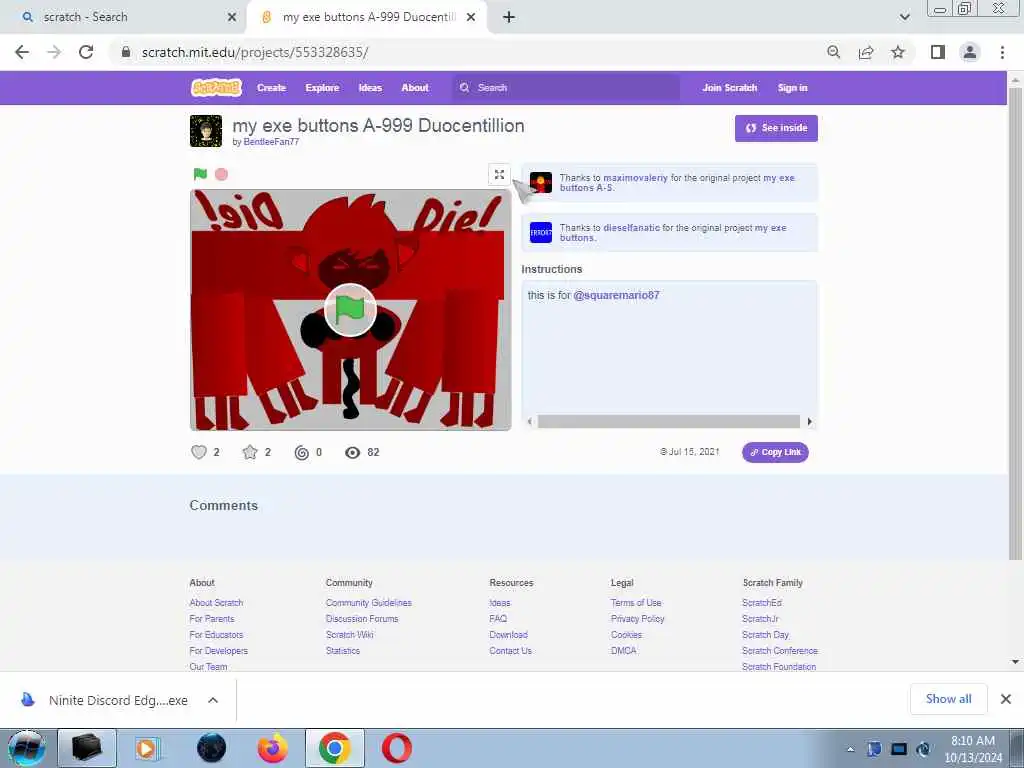Toggle the browser side panel
This screenshot has height=768, width=1024.
tap(938, 52)
